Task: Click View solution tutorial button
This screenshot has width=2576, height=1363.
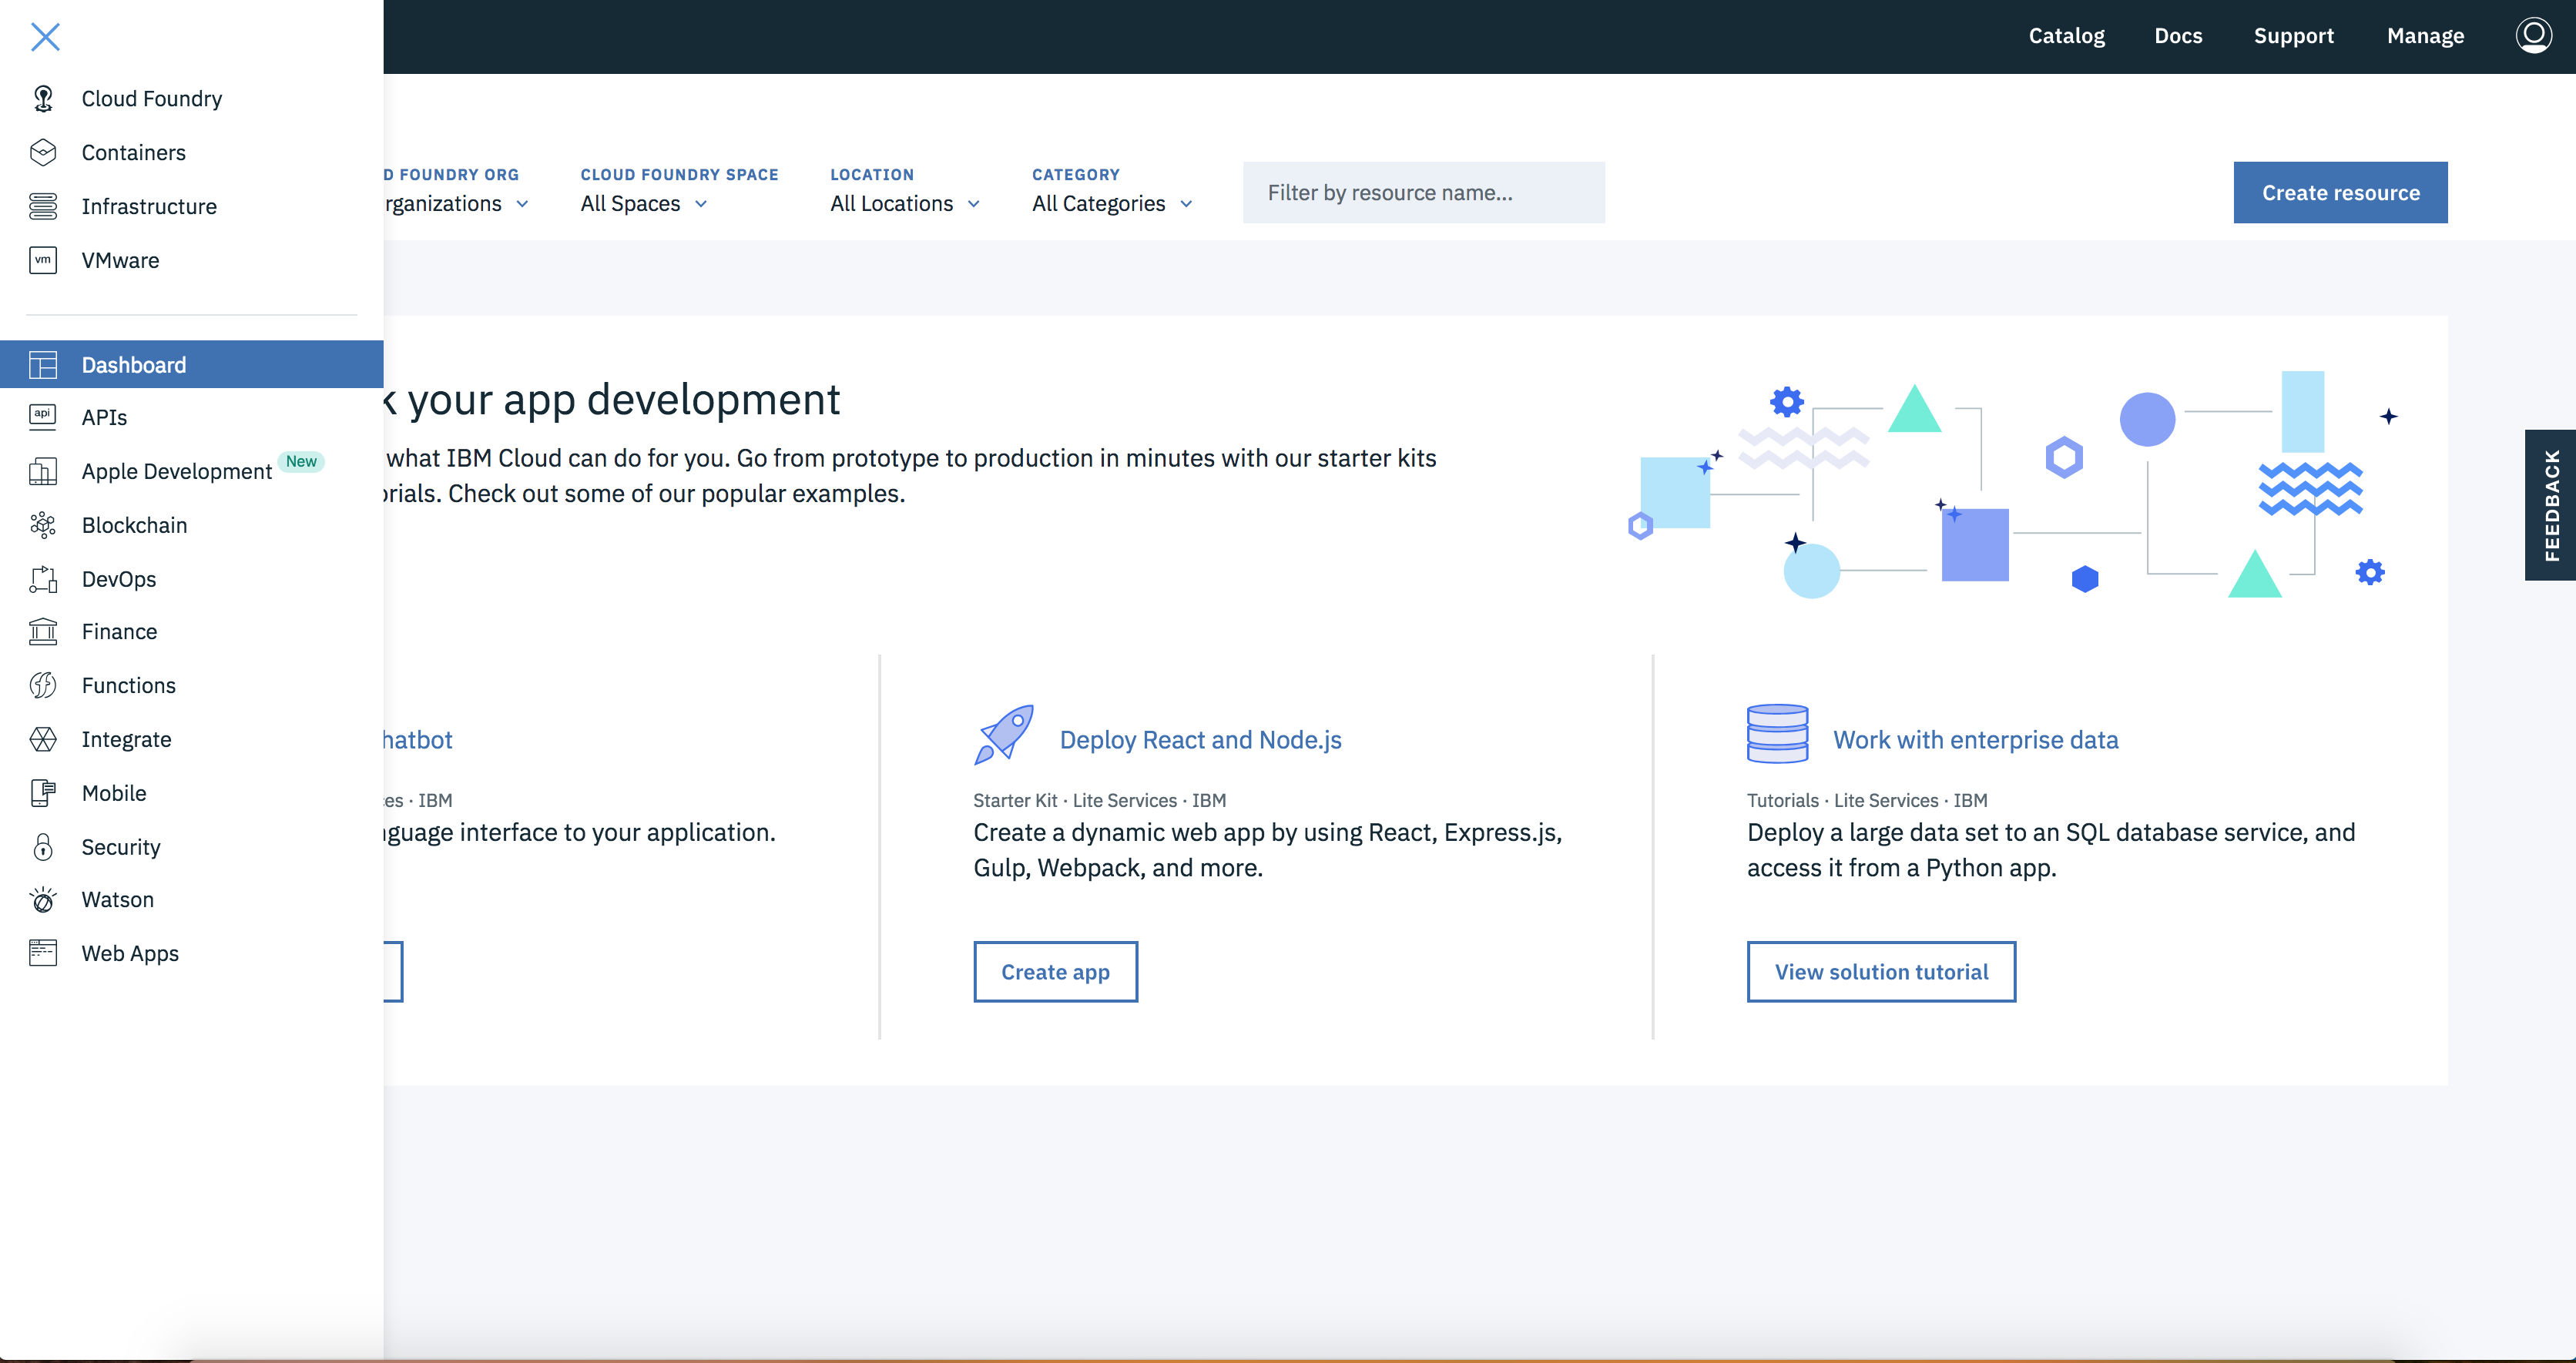Action: pos(1881,971)
